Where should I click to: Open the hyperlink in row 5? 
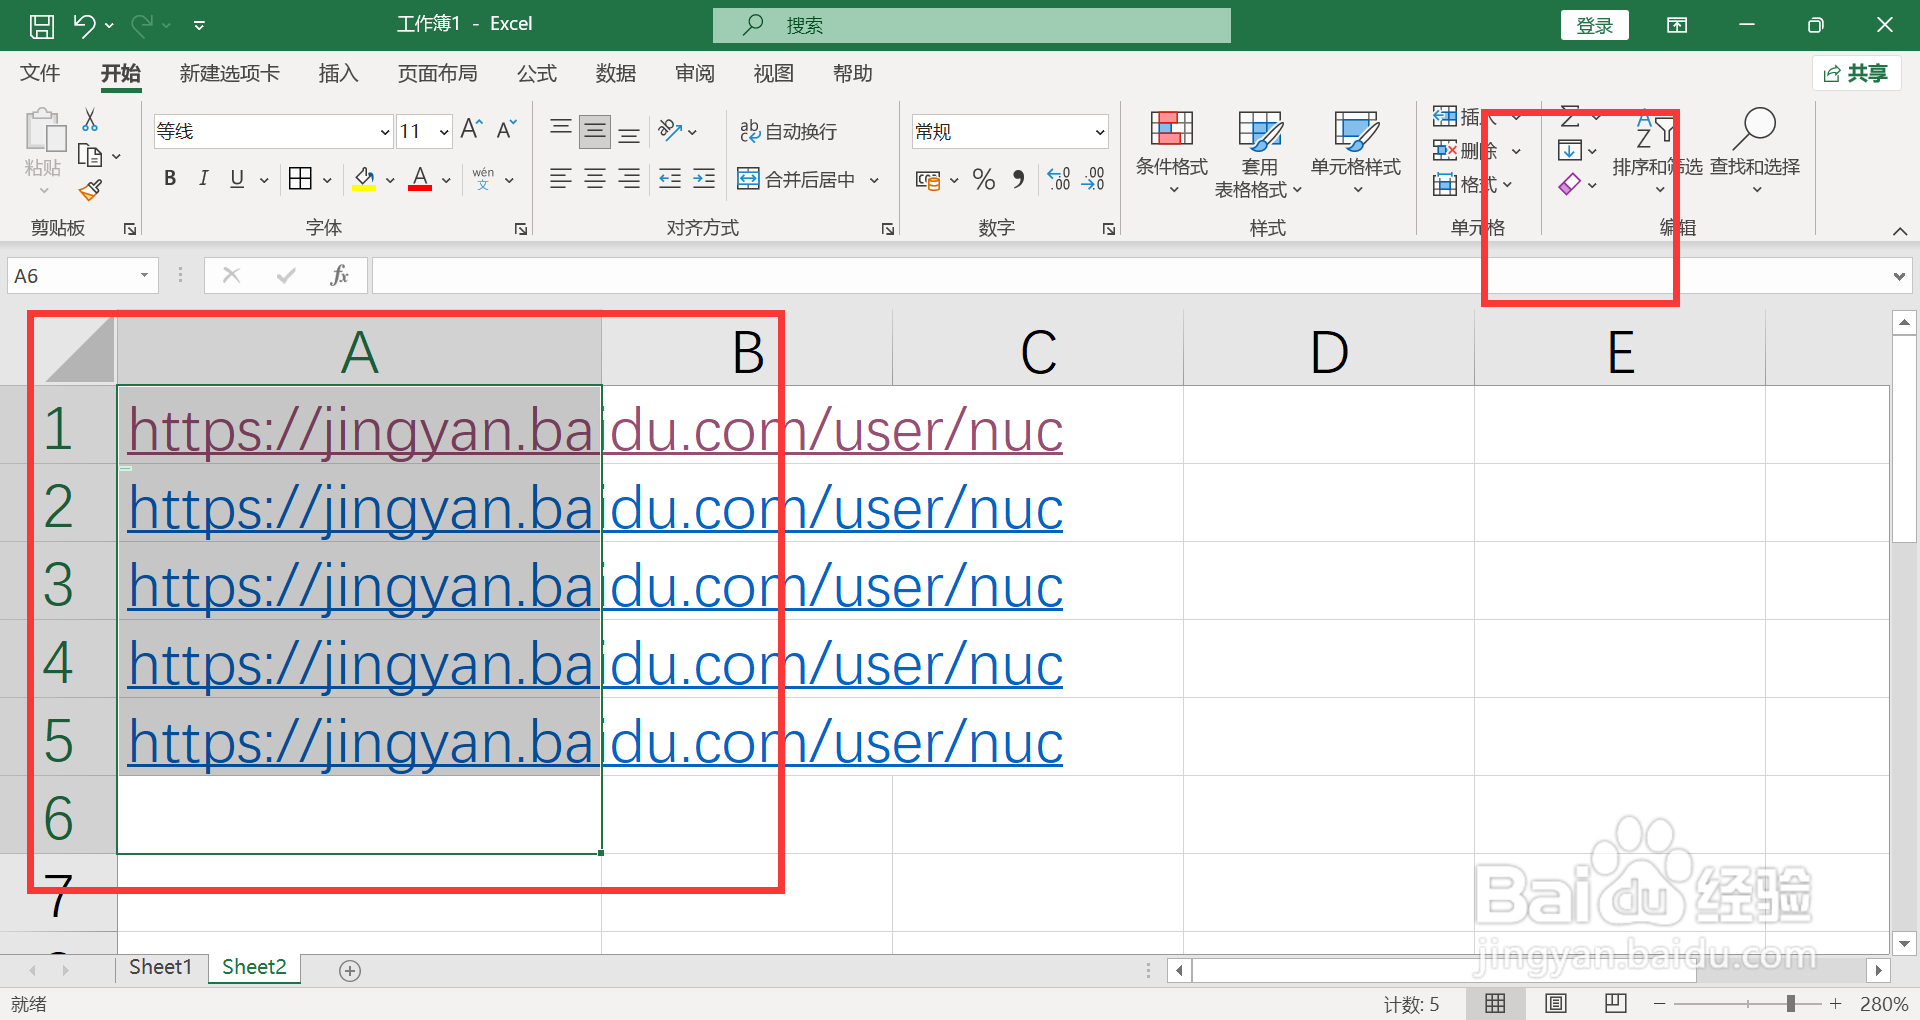click(595, 742)
